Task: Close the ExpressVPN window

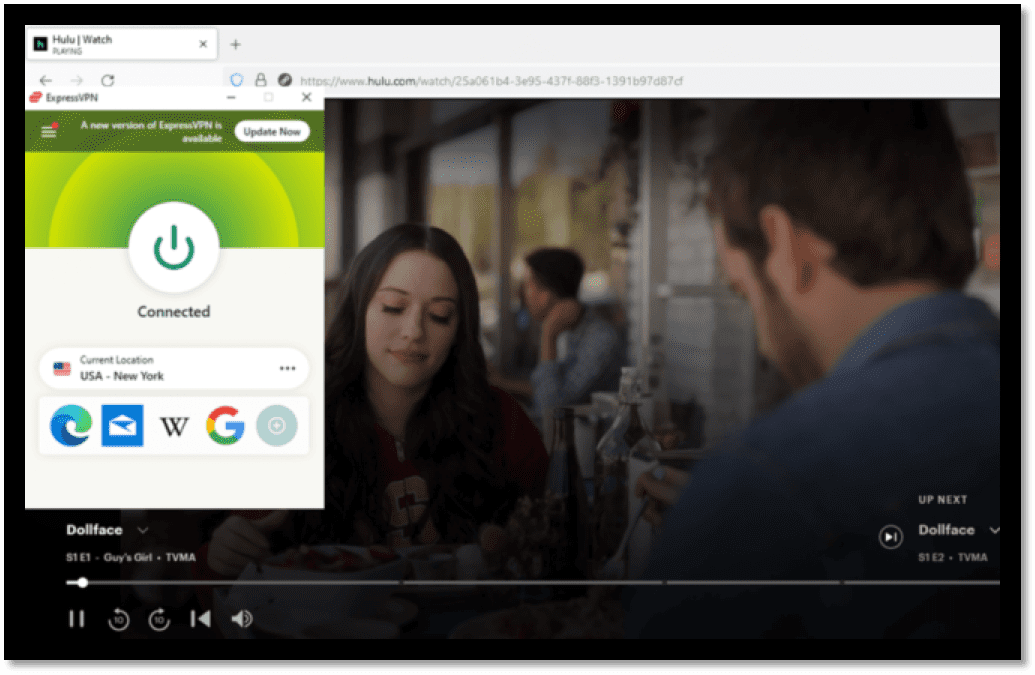Action: click(306, 98)
